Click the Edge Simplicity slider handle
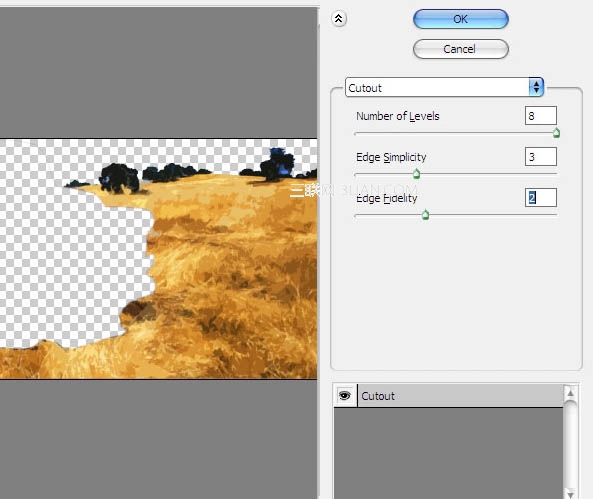This screenshot has height=499, width=593. [416, 174]
